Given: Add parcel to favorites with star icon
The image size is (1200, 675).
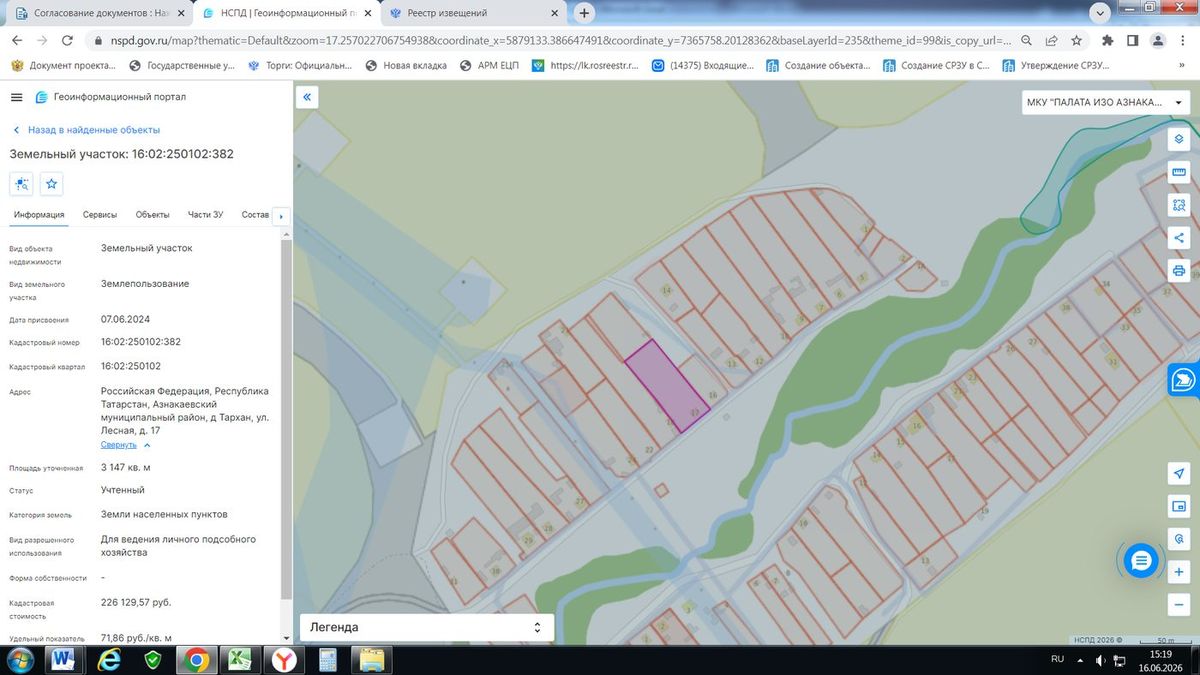Looking at the screenshot, I should 52,184.
